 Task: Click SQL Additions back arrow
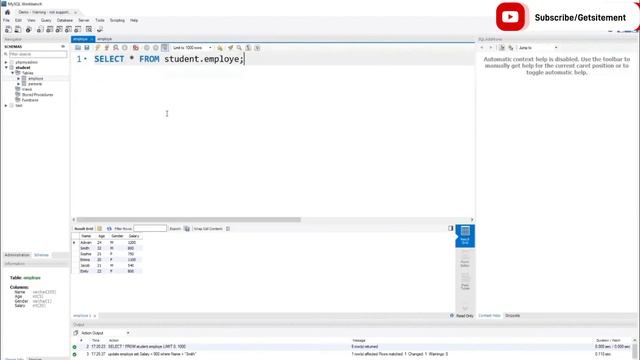482,48
